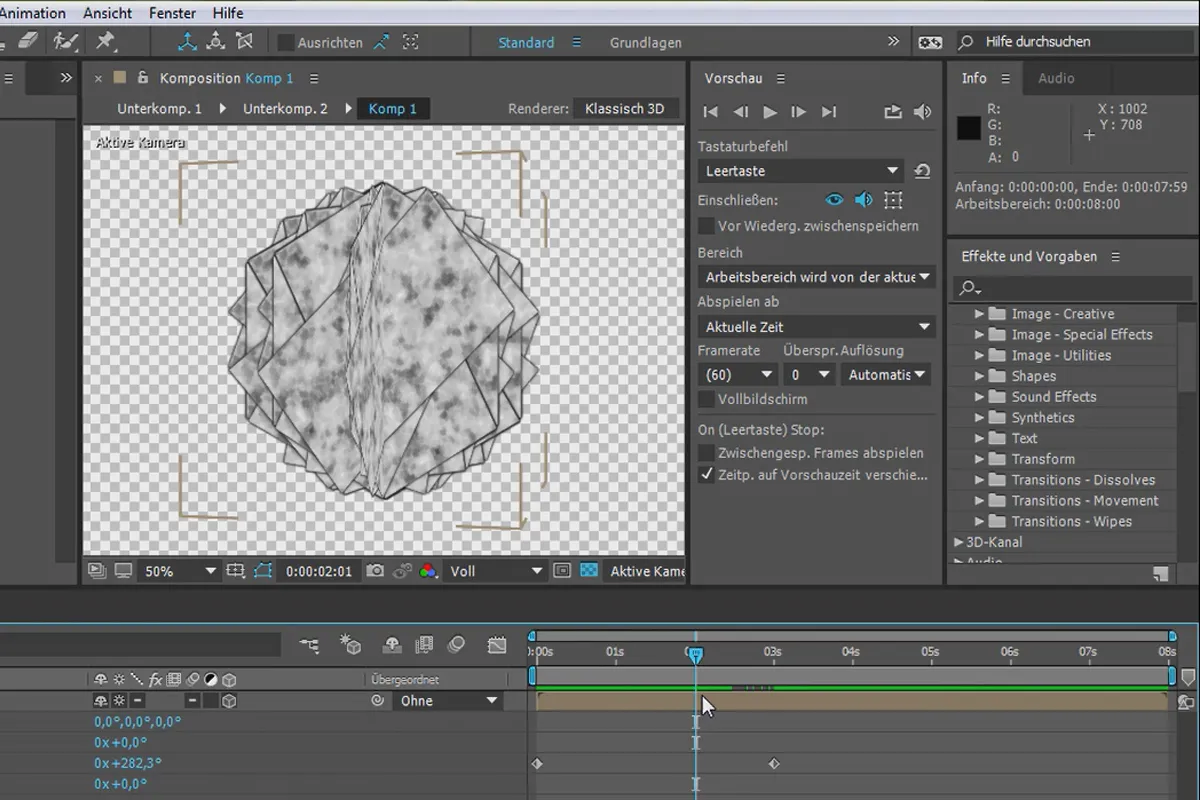Select the Eraser tool in toolbar

click(28, 41)
